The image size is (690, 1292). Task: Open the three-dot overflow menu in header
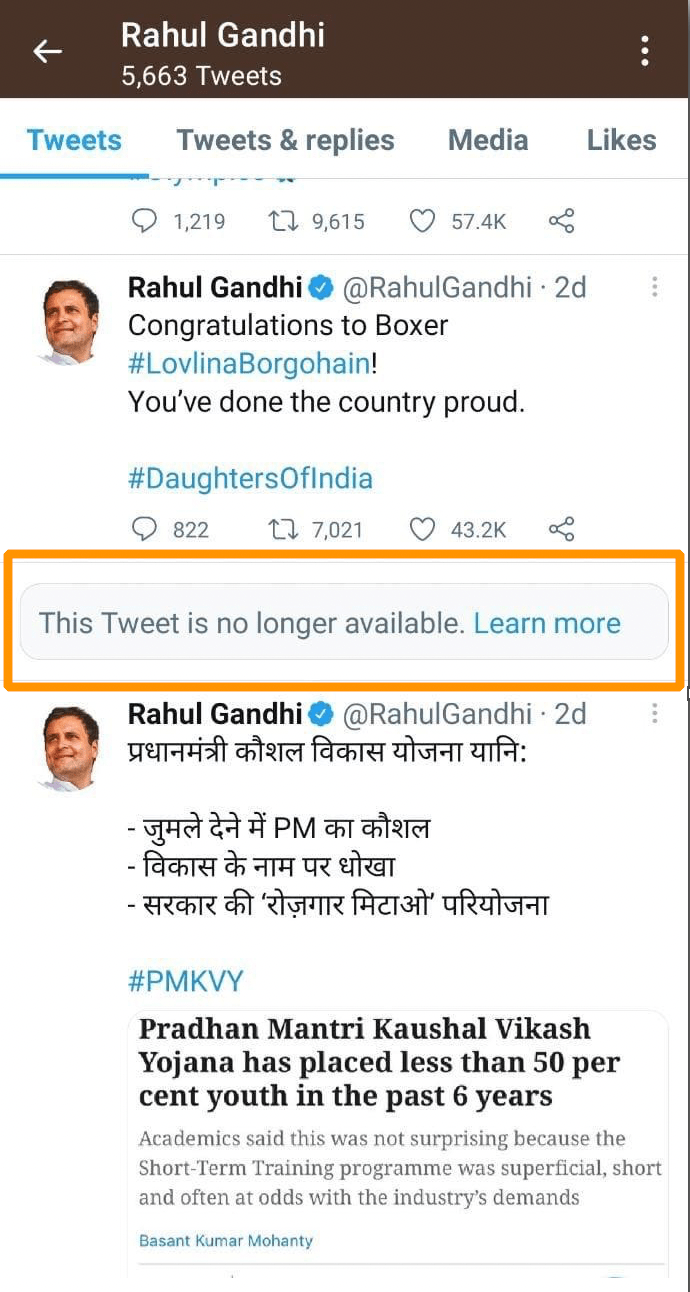[645, 51]
